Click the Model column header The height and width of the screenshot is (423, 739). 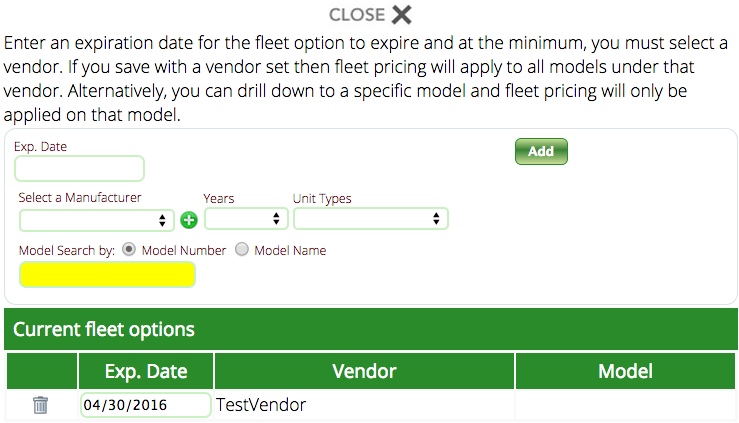[x=625, y=372]
